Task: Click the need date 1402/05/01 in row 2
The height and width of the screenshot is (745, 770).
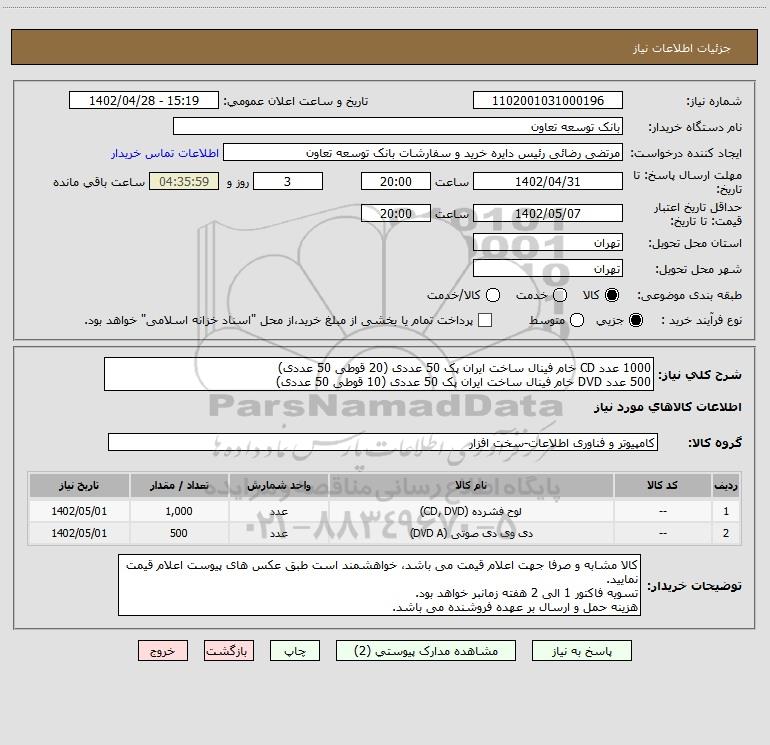Action: coord(79,533)
